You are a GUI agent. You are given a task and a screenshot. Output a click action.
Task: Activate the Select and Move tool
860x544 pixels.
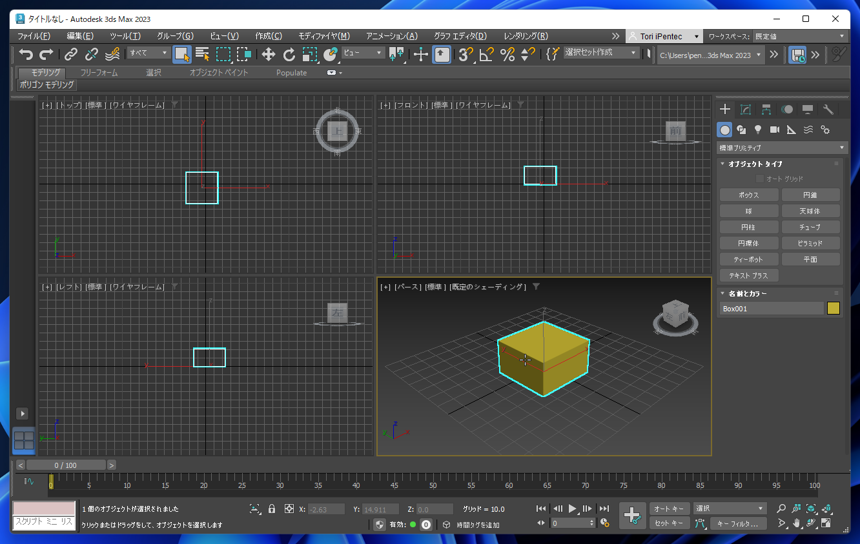tap(268, 54)
